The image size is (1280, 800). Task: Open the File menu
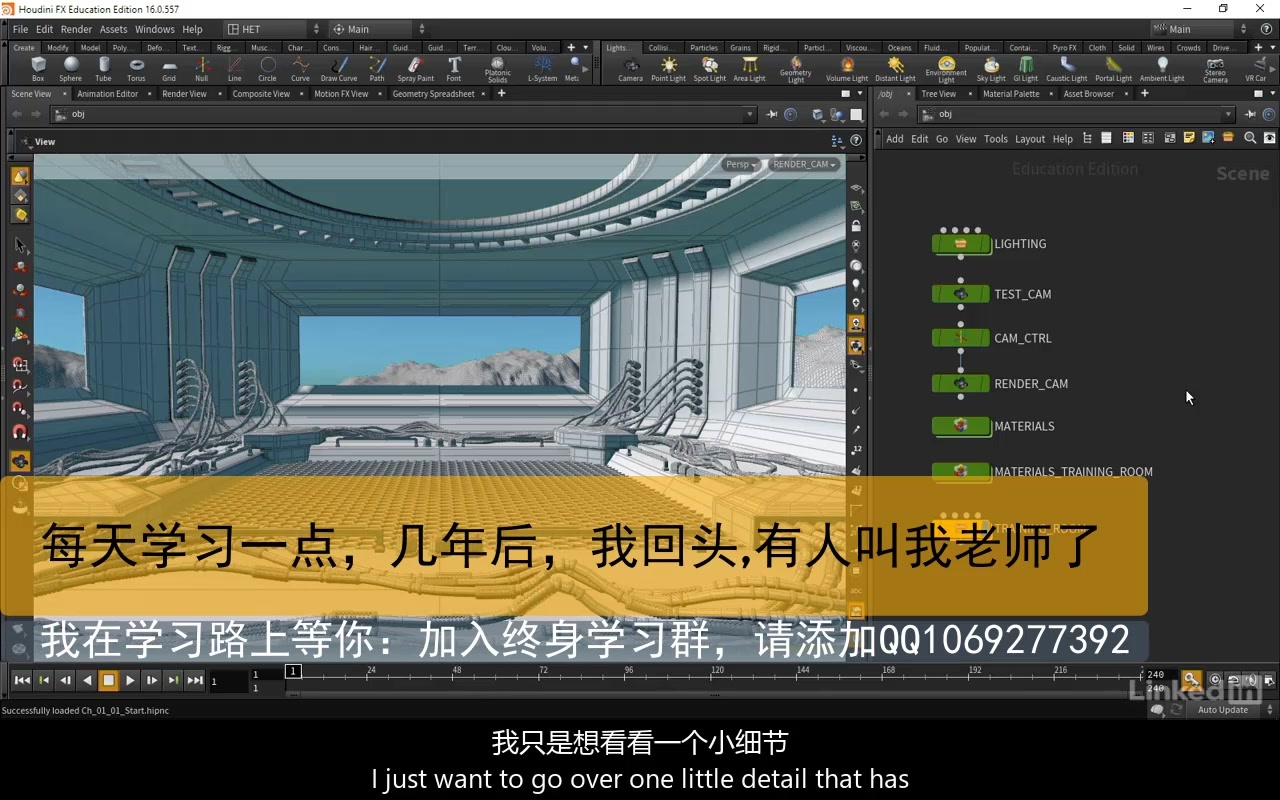(x=20, y=29)
